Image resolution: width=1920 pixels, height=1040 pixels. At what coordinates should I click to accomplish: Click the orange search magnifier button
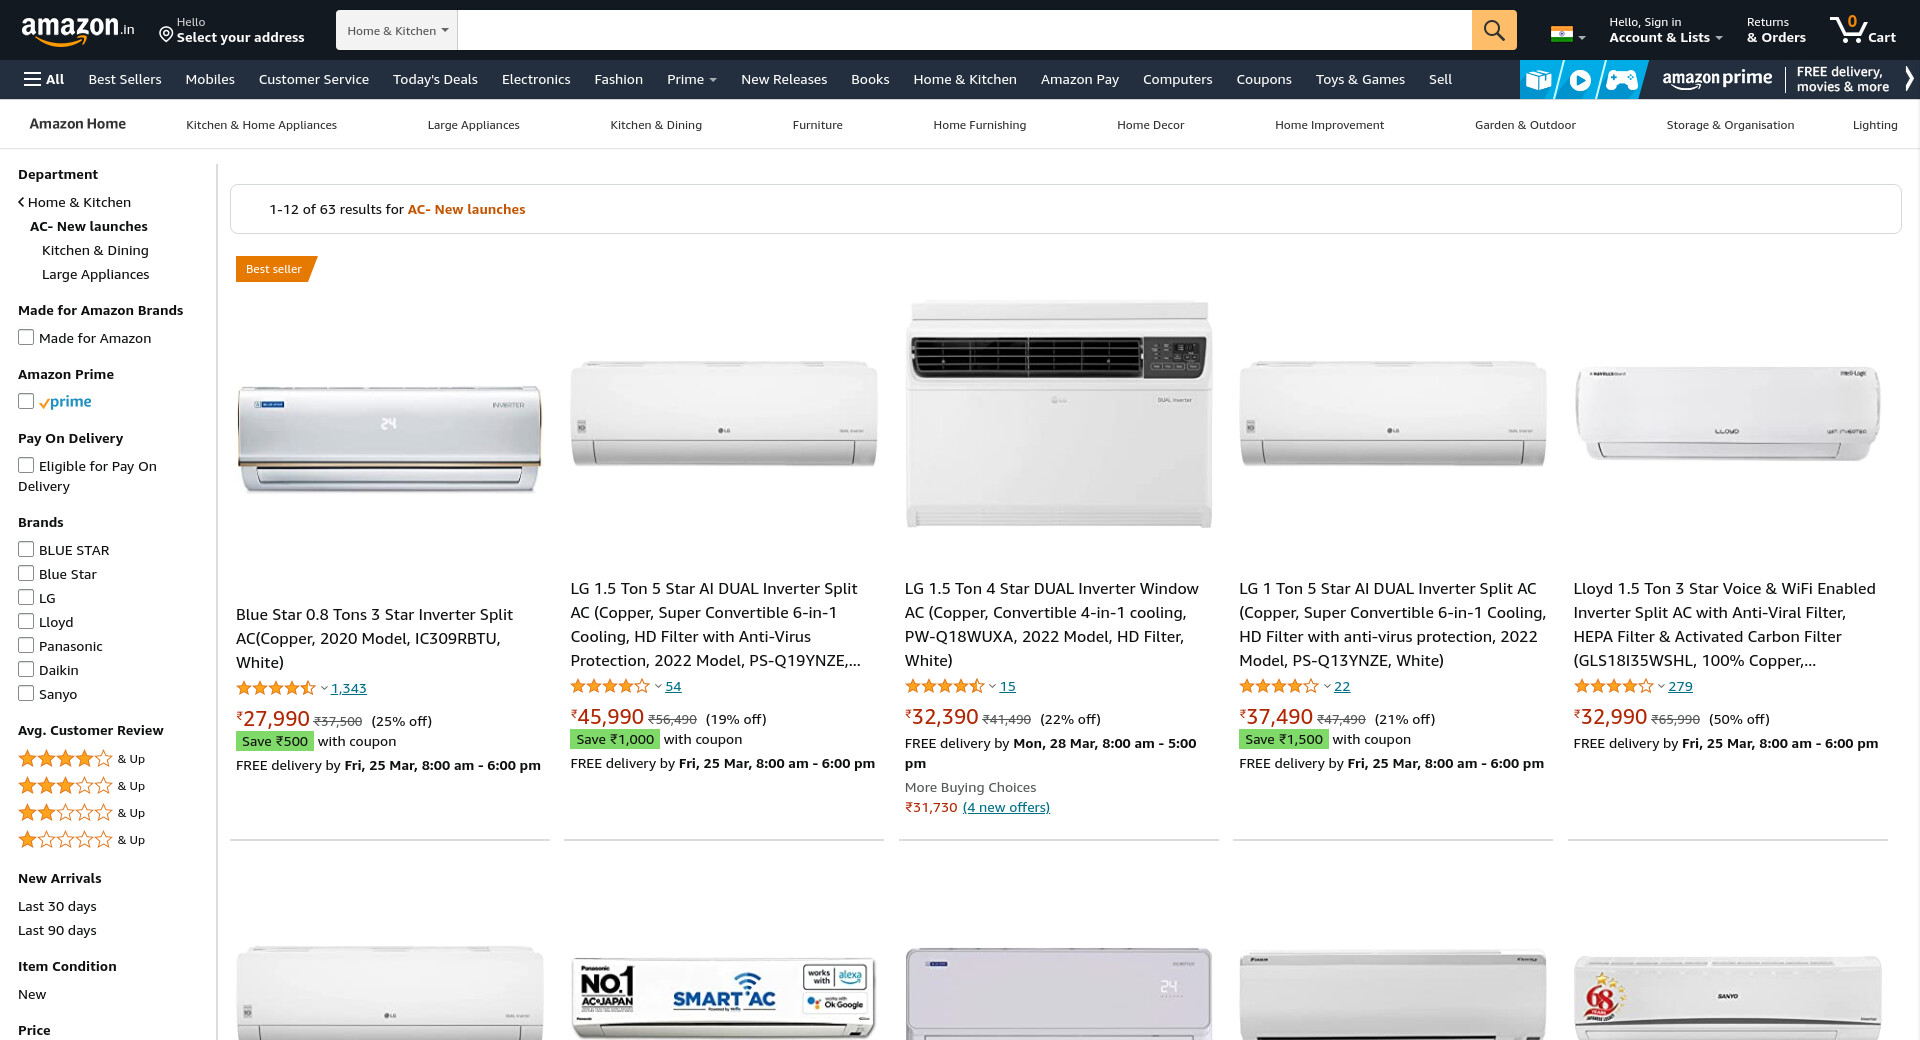pyautogui.click(x=1494, y=30)
